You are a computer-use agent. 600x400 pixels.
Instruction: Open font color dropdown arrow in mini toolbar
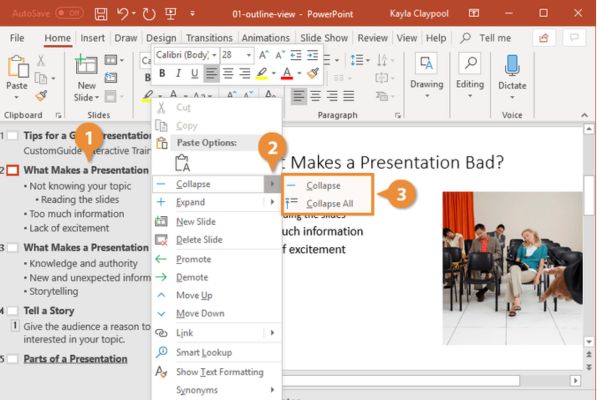click(299, 73)
